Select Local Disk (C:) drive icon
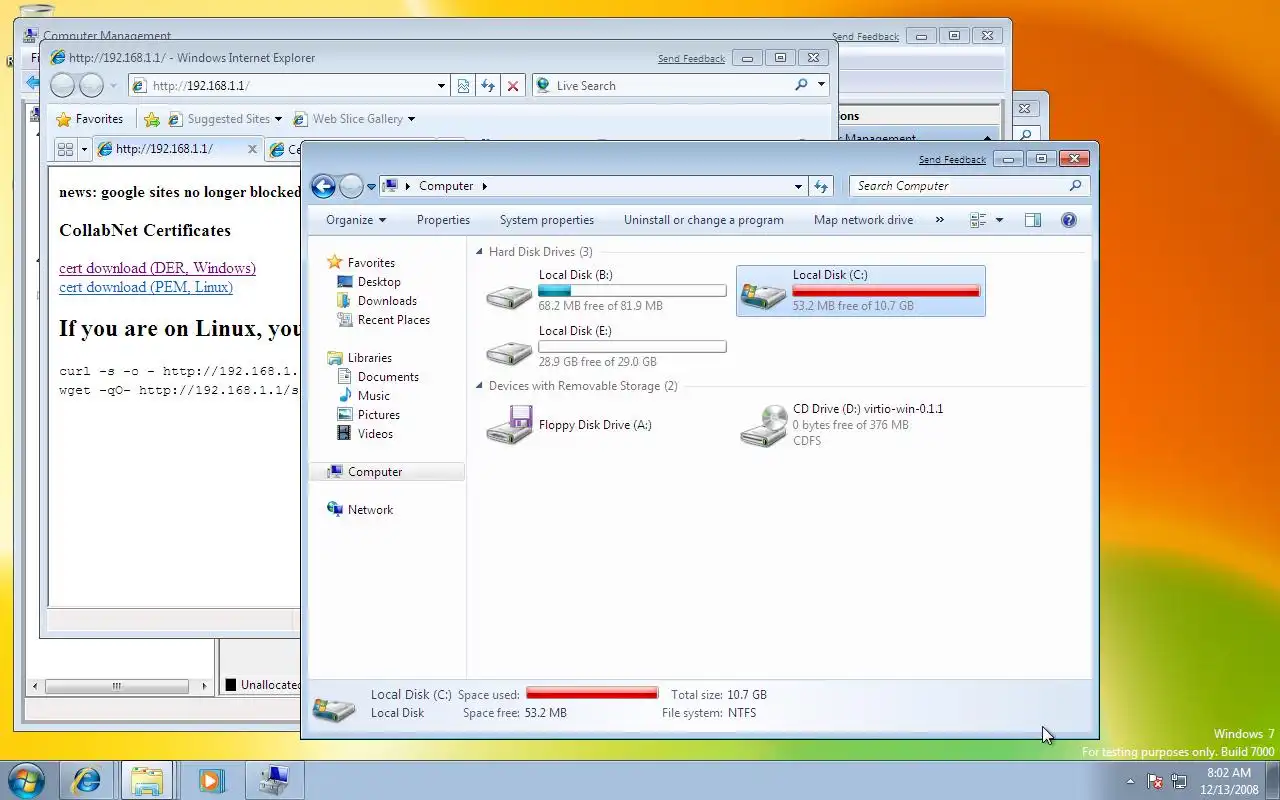1280x800 pixels. 764,294
